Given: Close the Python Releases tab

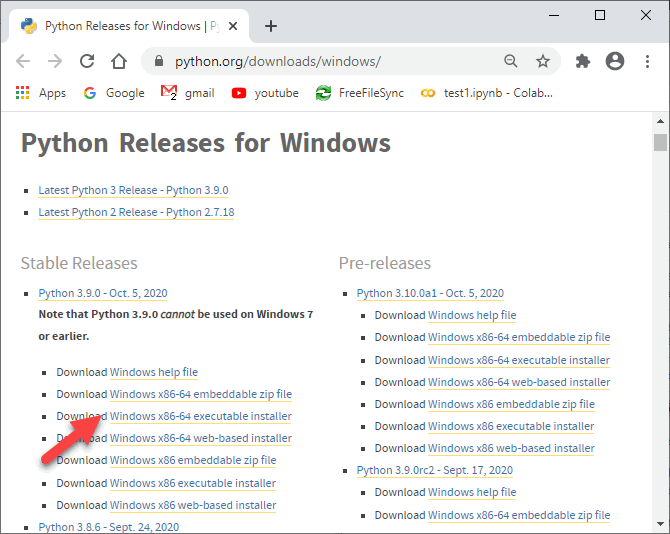Looking at the screenshot, I should (233, 26).
